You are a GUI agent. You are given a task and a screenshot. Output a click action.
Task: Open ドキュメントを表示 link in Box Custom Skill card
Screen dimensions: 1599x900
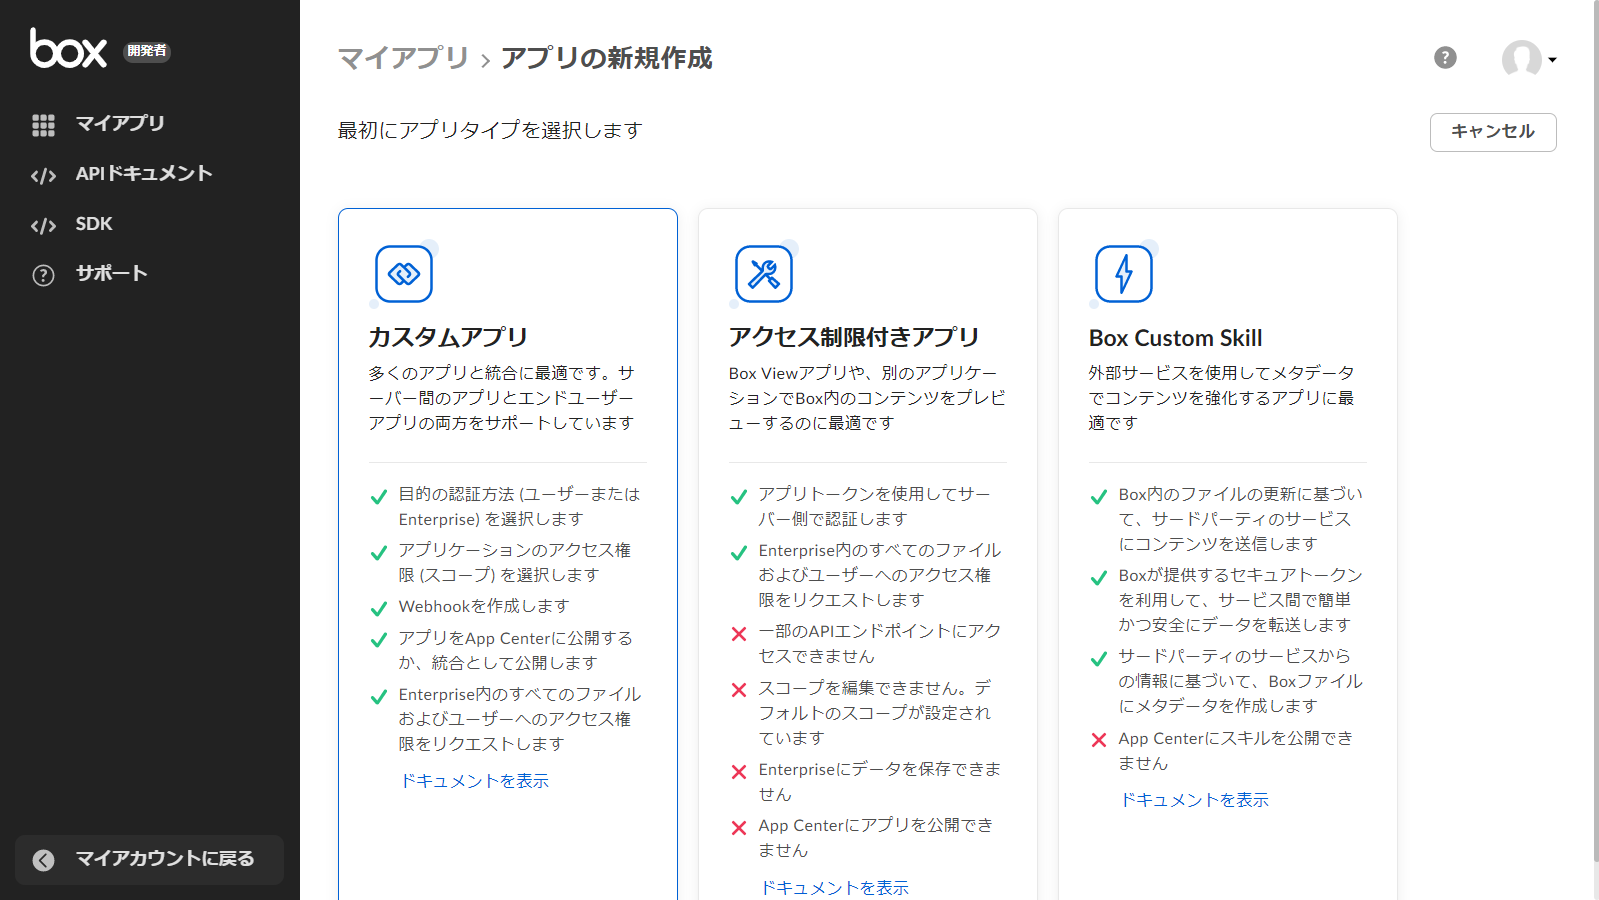[1194, 800]
